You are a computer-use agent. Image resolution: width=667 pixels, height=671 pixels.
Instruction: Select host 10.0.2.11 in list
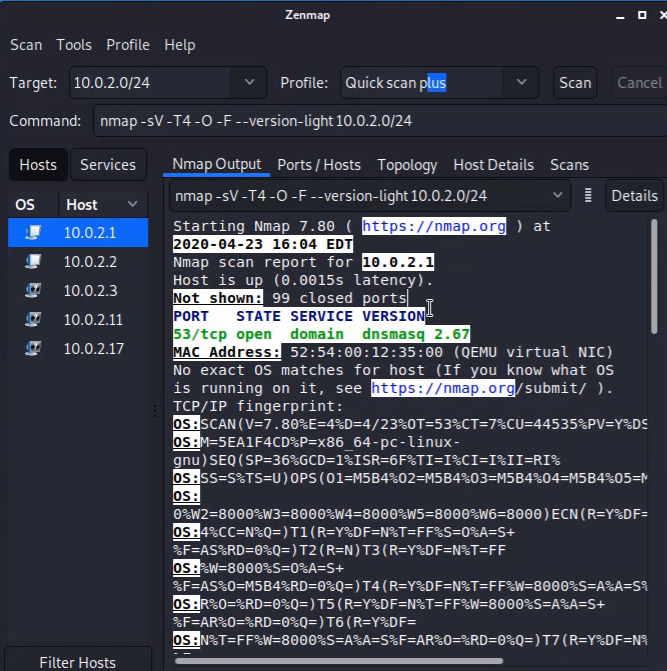(78, 320)
